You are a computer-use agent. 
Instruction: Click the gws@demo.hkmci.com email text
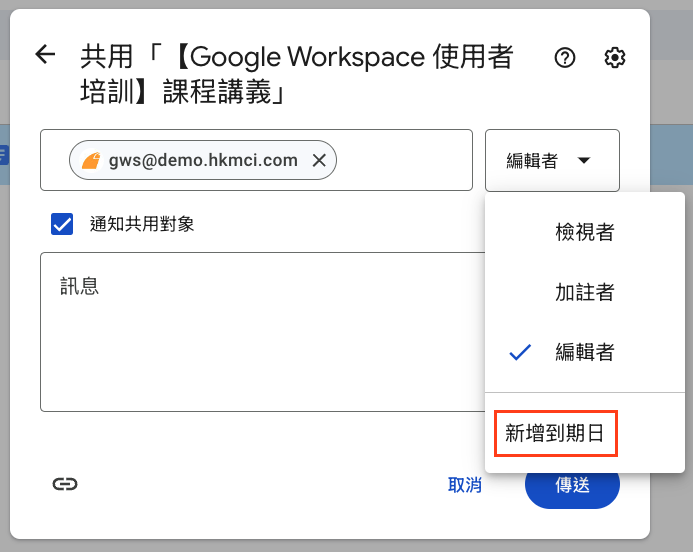coord(203,160)
